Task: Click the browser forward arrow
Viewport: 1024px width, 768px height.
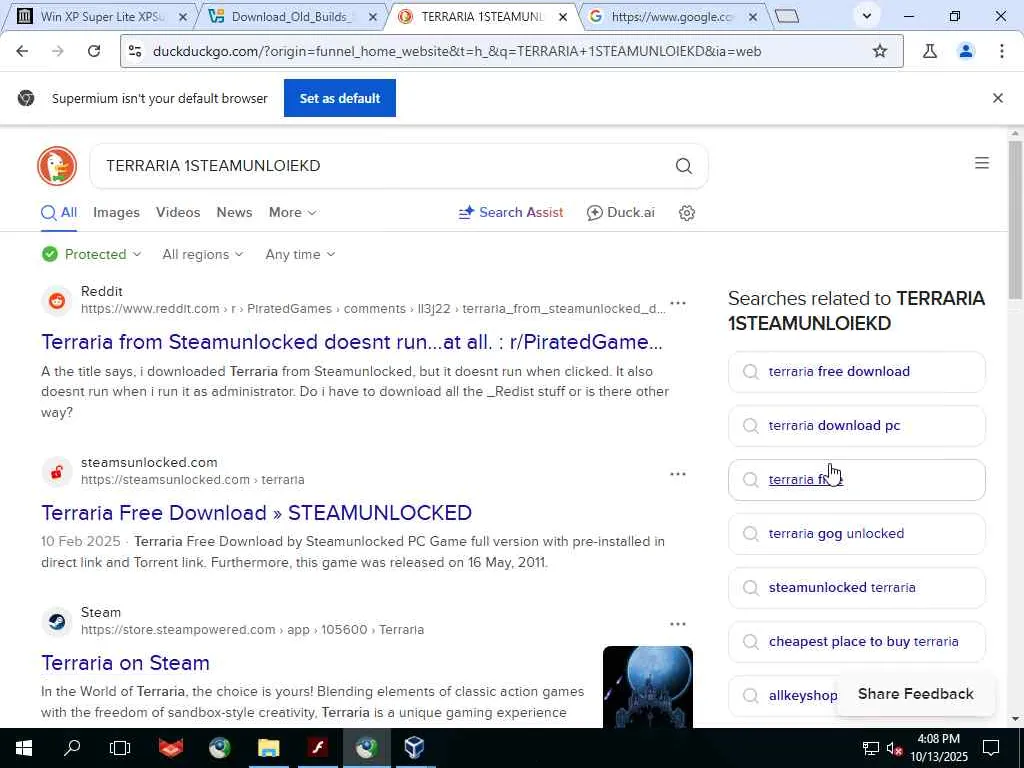Action: [58, 51]
